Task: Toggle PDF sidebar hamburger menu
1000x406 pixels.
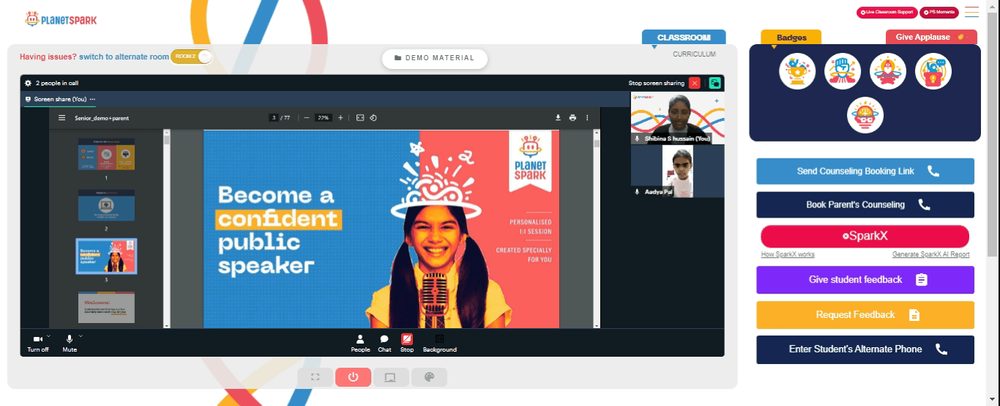Action: click(x=62, y=118)
